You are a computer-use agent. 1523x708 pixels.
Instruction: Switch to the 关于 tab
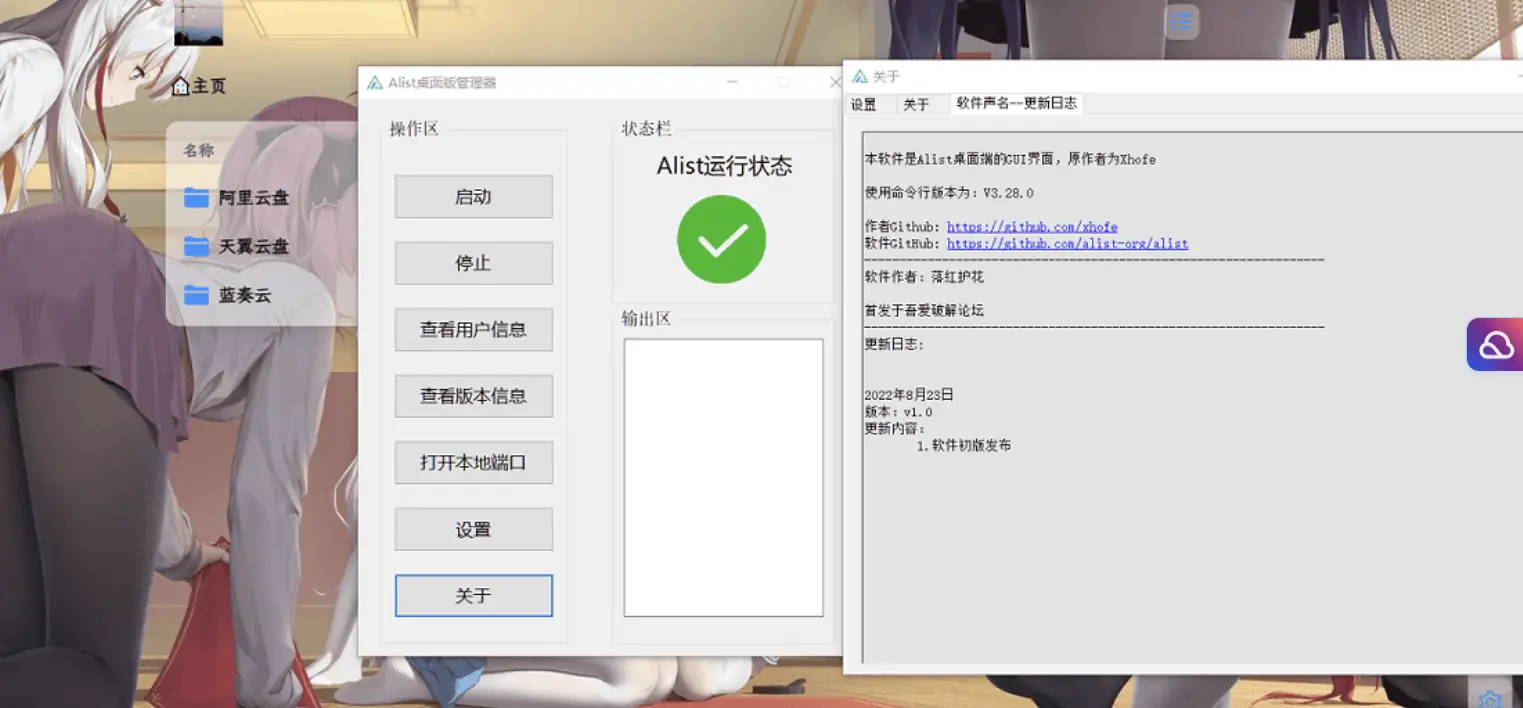(916, 104)
